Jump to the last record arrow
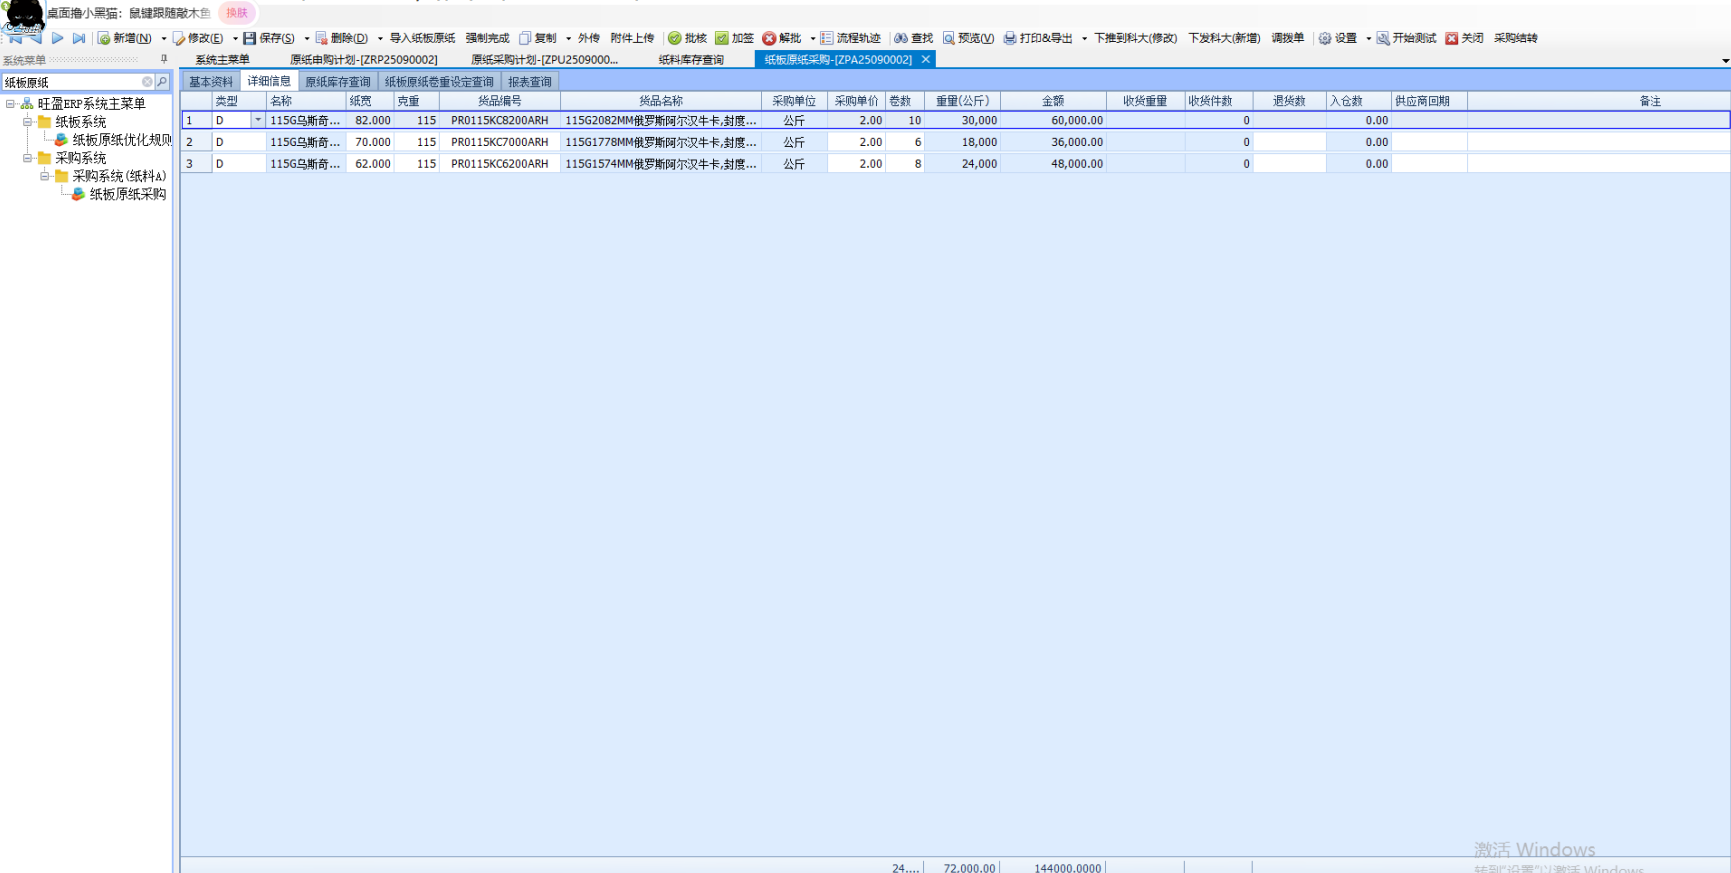This screenshot has width=1731, height=873. (x=79, y=38)
